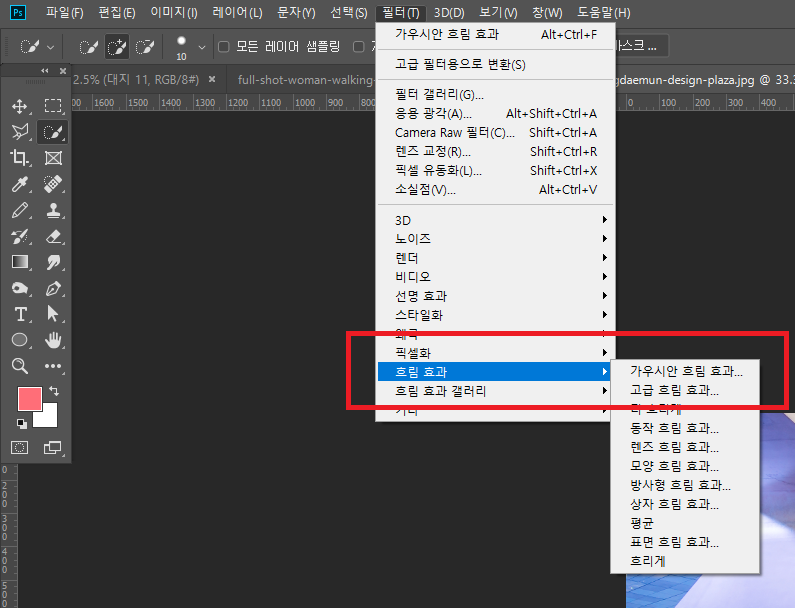This screenshot has width=795, height=608.
Task: Toggle Quick Mask mode
Action: click(x=19, y=446)
